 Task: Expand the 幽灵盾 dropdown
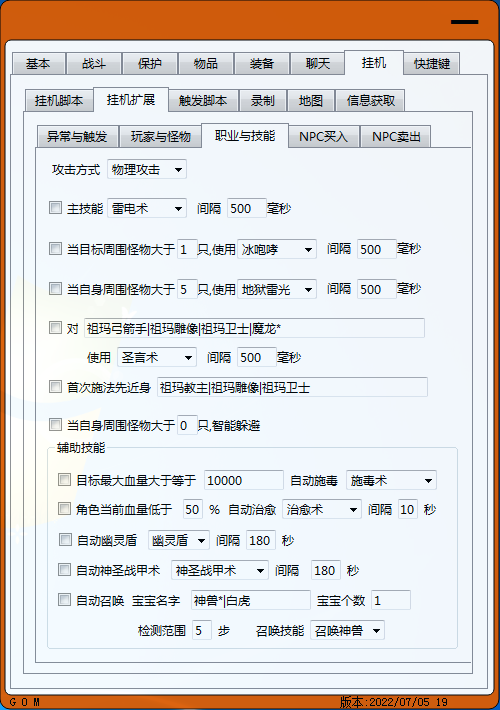[x=179, y=540]
